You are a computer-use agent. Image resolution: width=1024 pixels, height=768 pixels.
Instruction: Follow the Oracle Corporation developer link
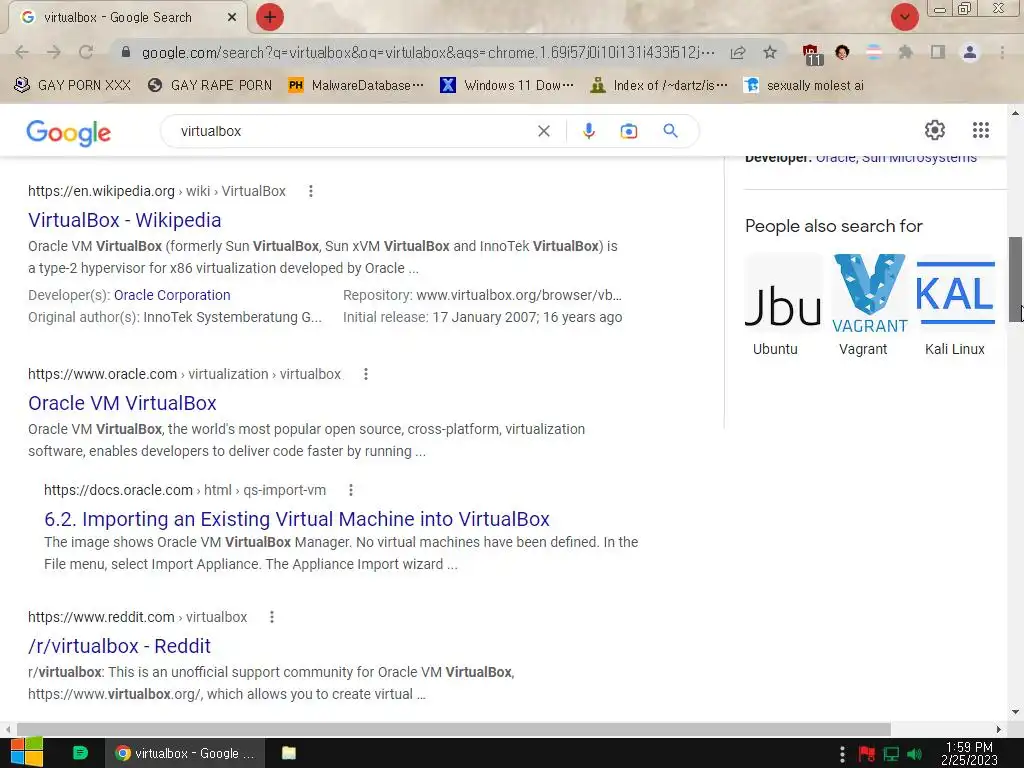[172, 295]
